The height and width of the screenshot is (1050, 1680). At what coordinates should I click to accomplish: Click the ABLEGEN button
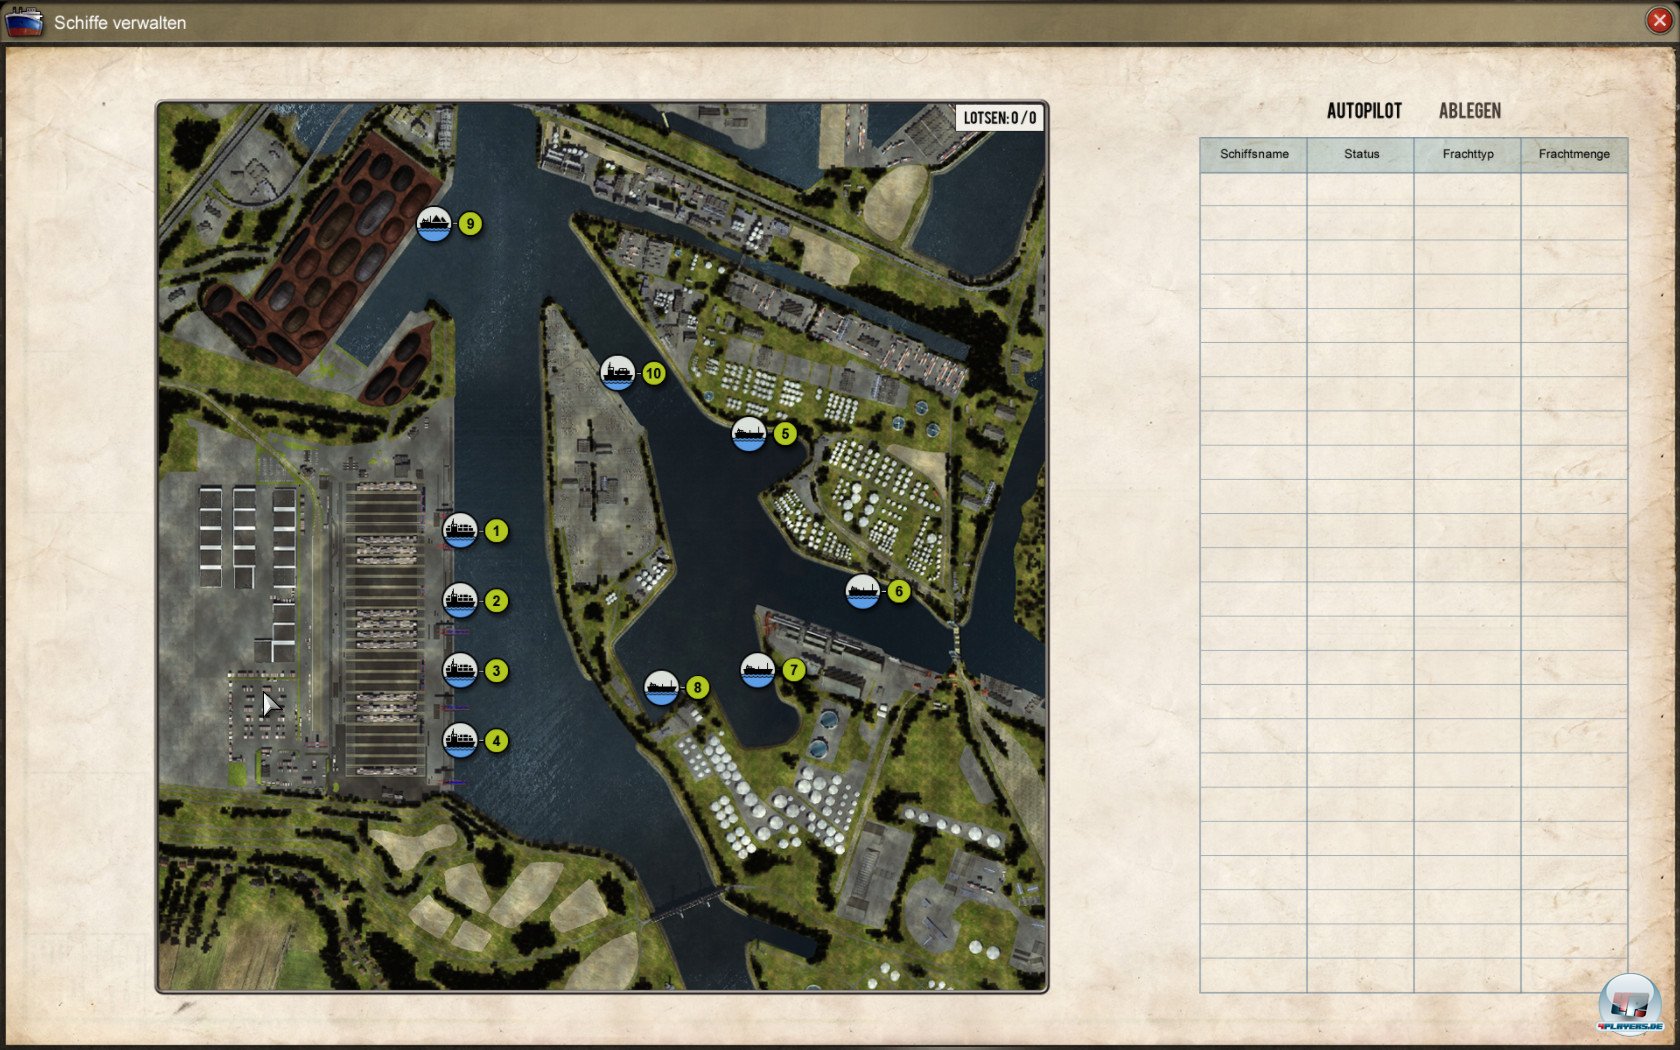click(1469, 111)
